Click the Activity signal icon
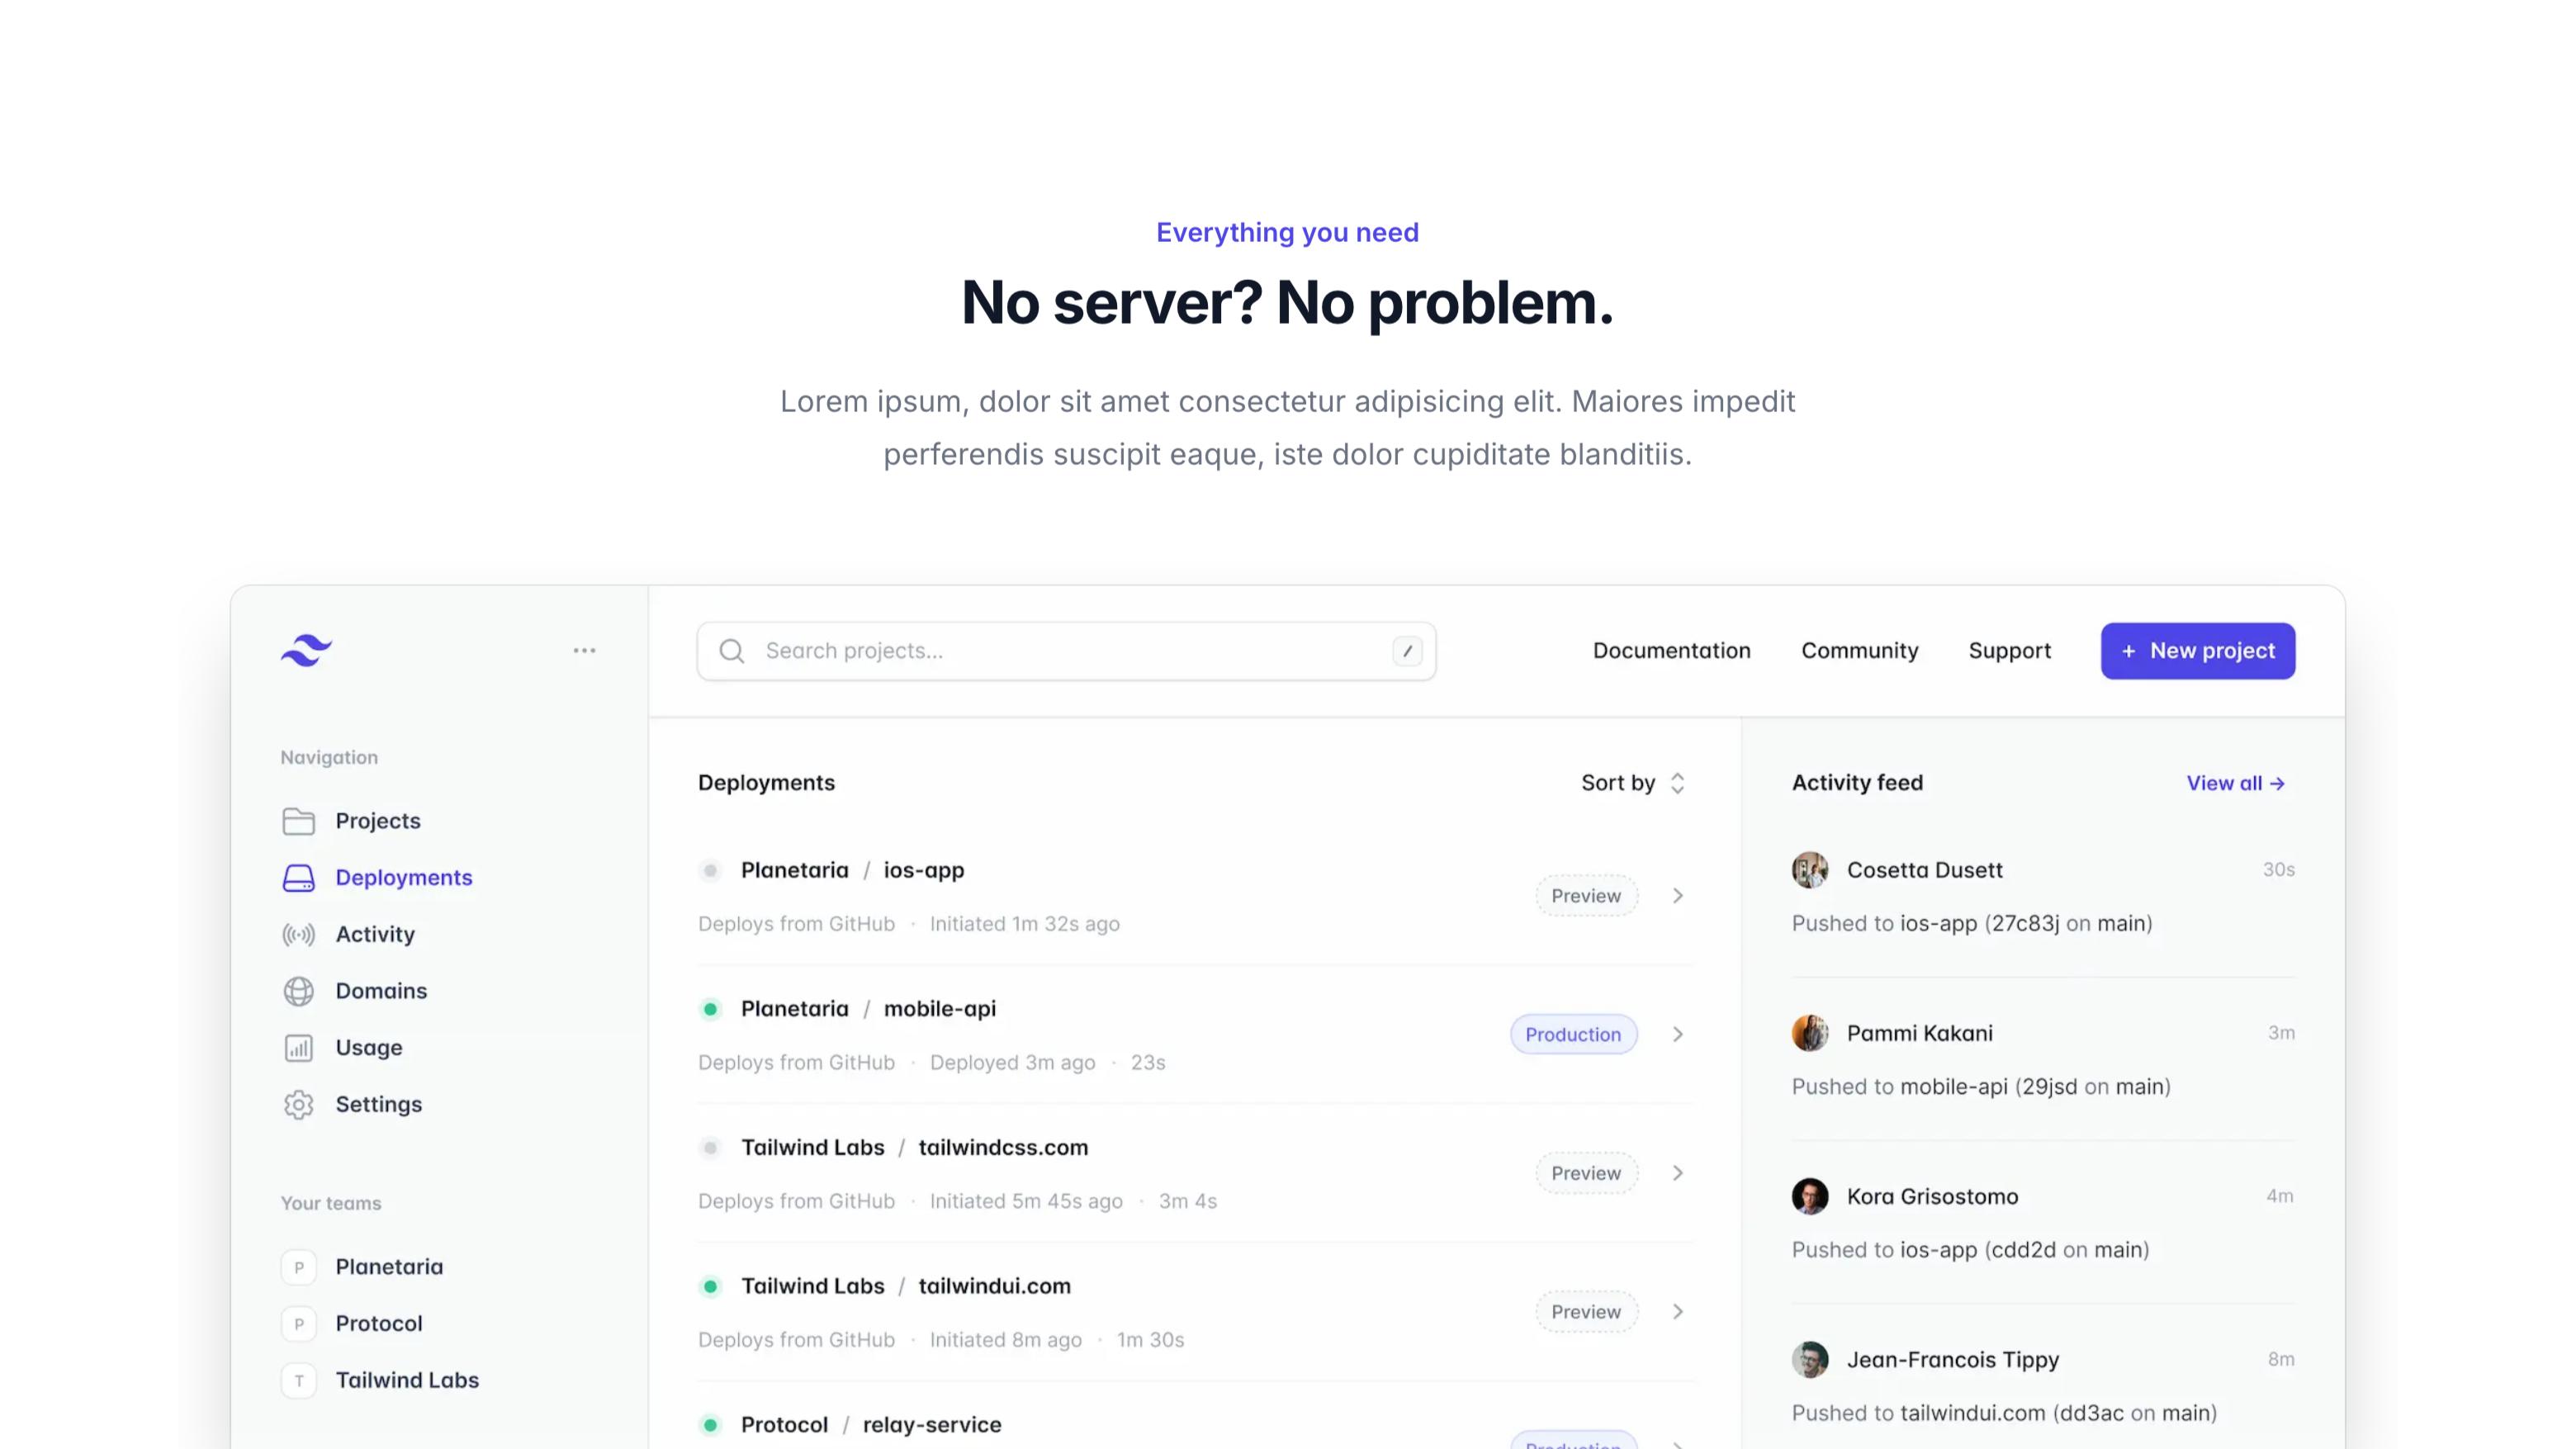 (298, 934)
